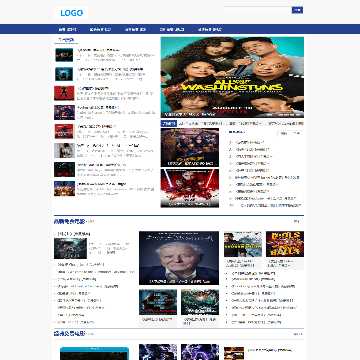Click the LOGO image in the header
The image size is (360, 360).
pyautogui.click(x=71, y=13)
